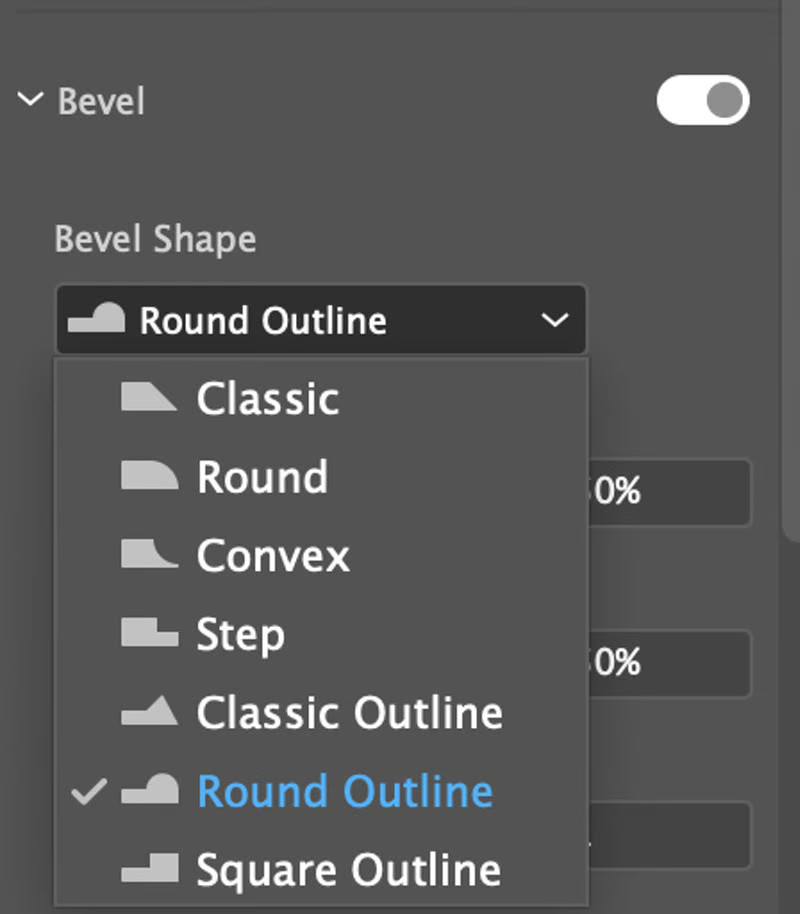Collapse the Bevel section chevron
The image size is (800, 914).
(31, 100)
